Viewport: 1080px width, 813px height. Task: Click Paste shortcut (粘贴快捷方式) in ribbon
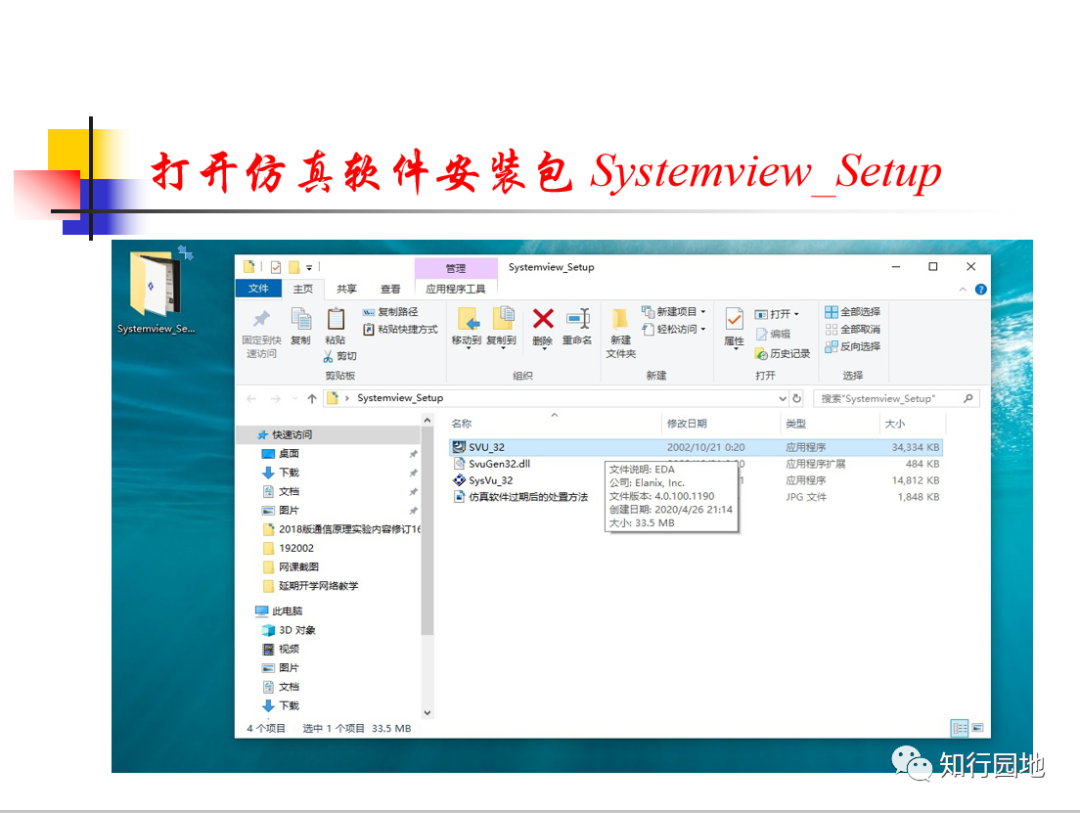400,329
